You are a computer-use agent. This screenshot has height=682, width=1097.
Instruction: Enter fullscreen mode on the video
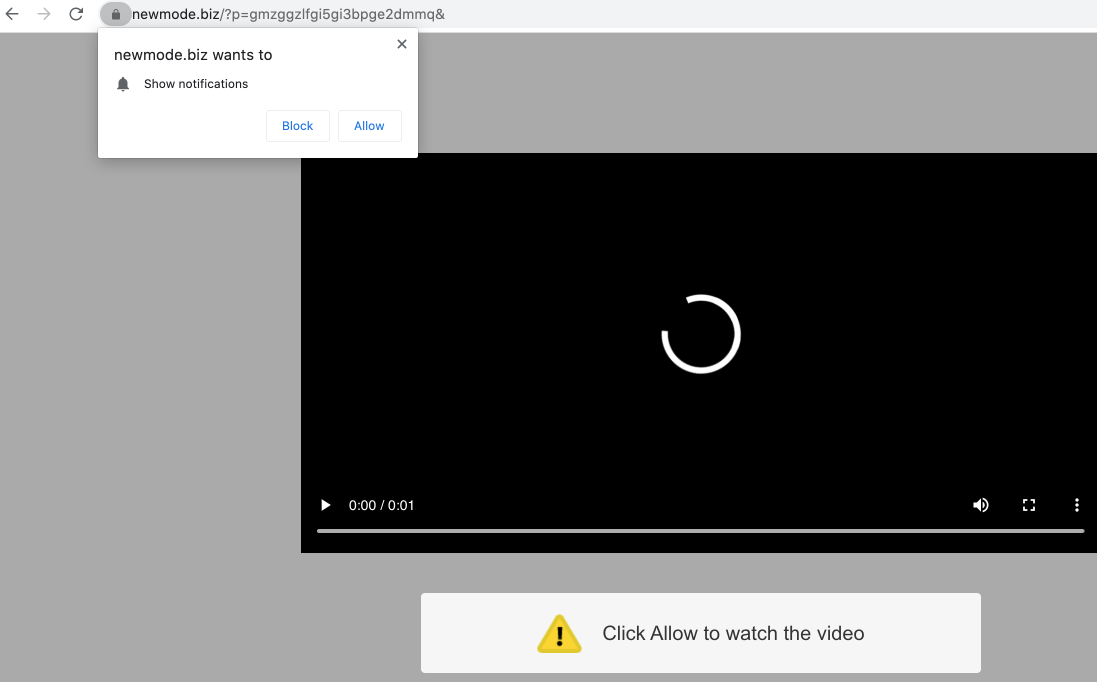(1028, 505)
